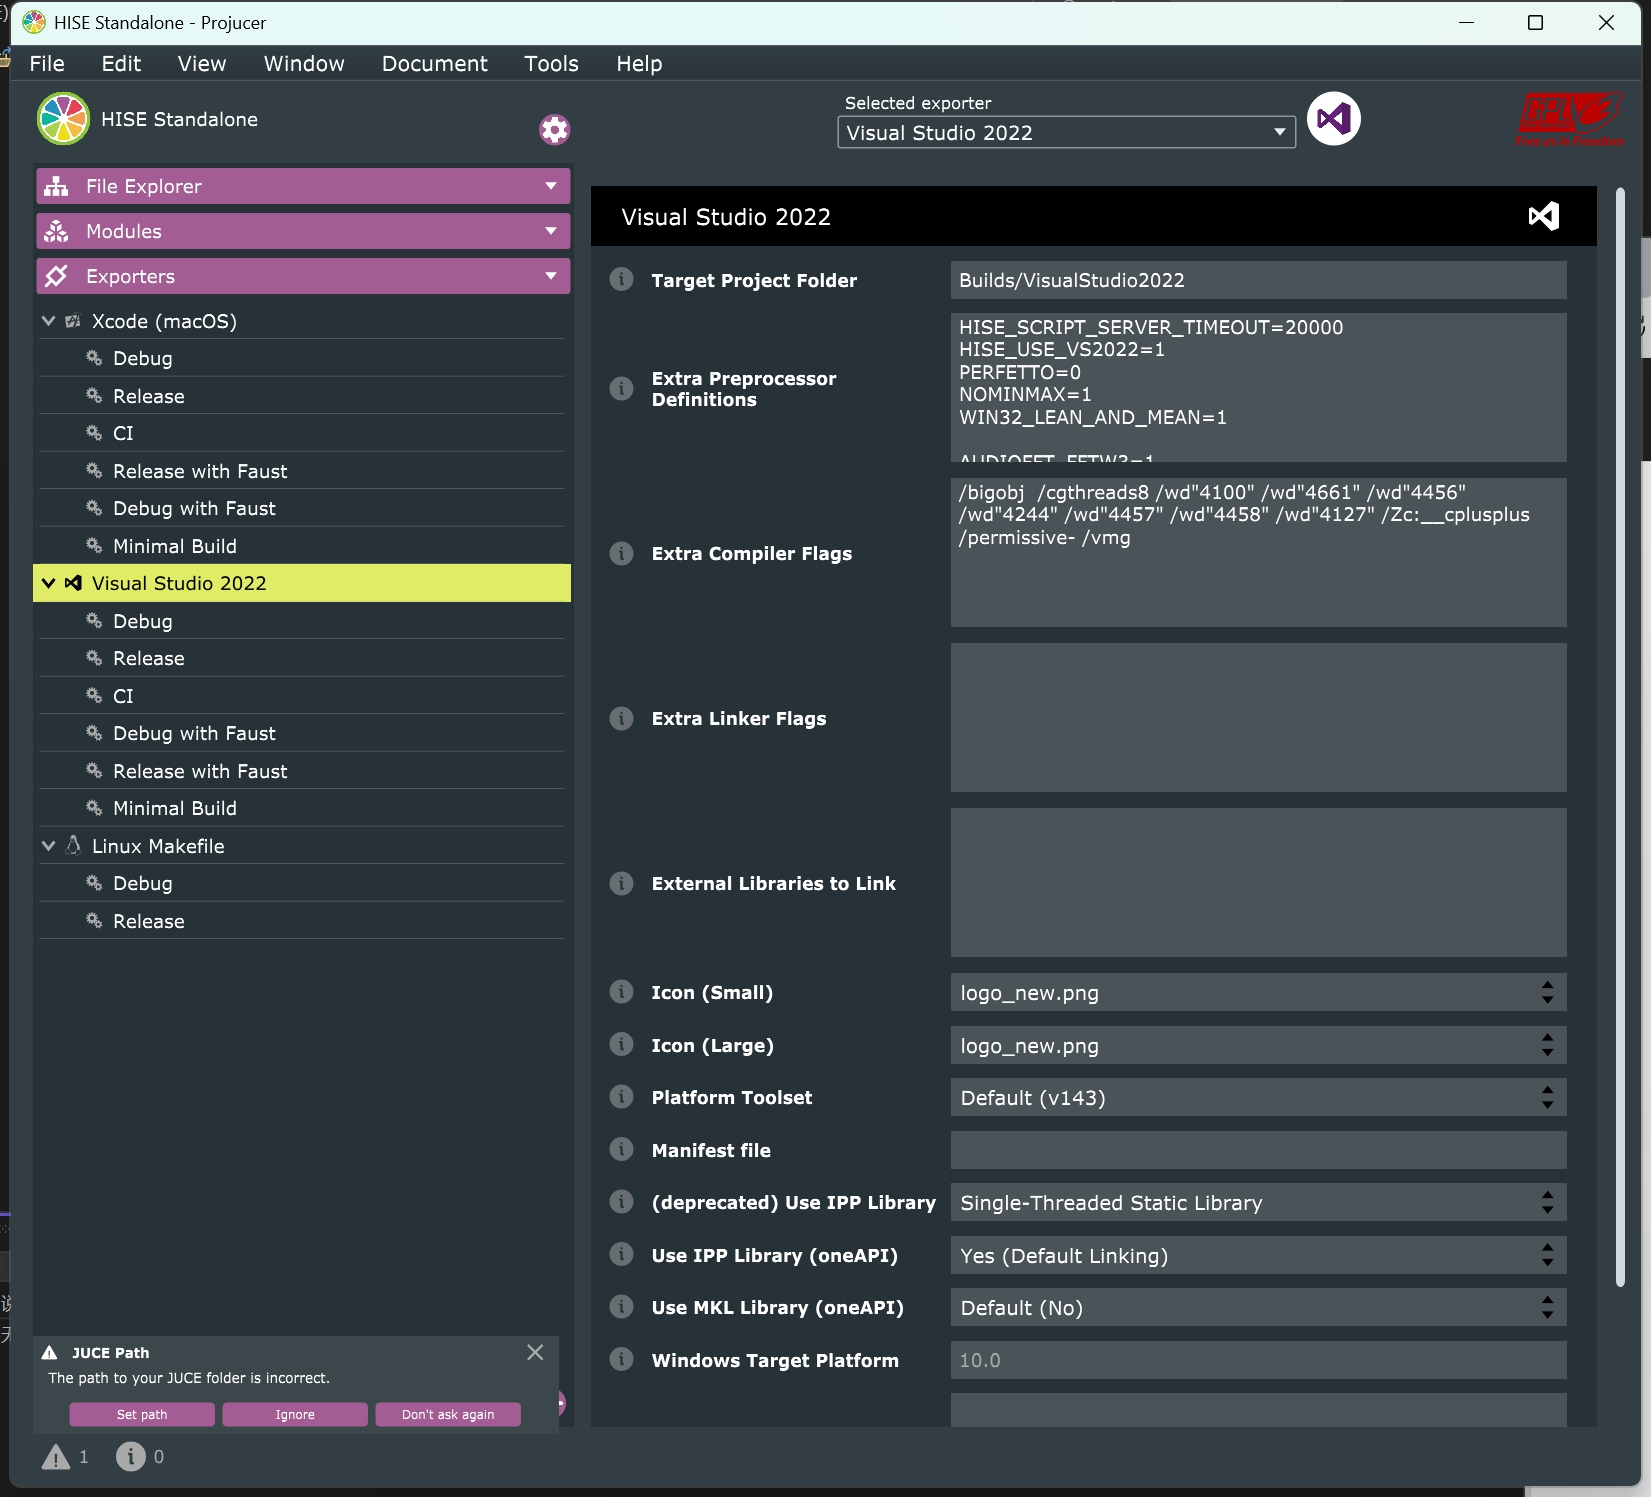Expand the File Explorer panel arrow
Viewport: 1651px width, 1497px height.
coord(551,186)
